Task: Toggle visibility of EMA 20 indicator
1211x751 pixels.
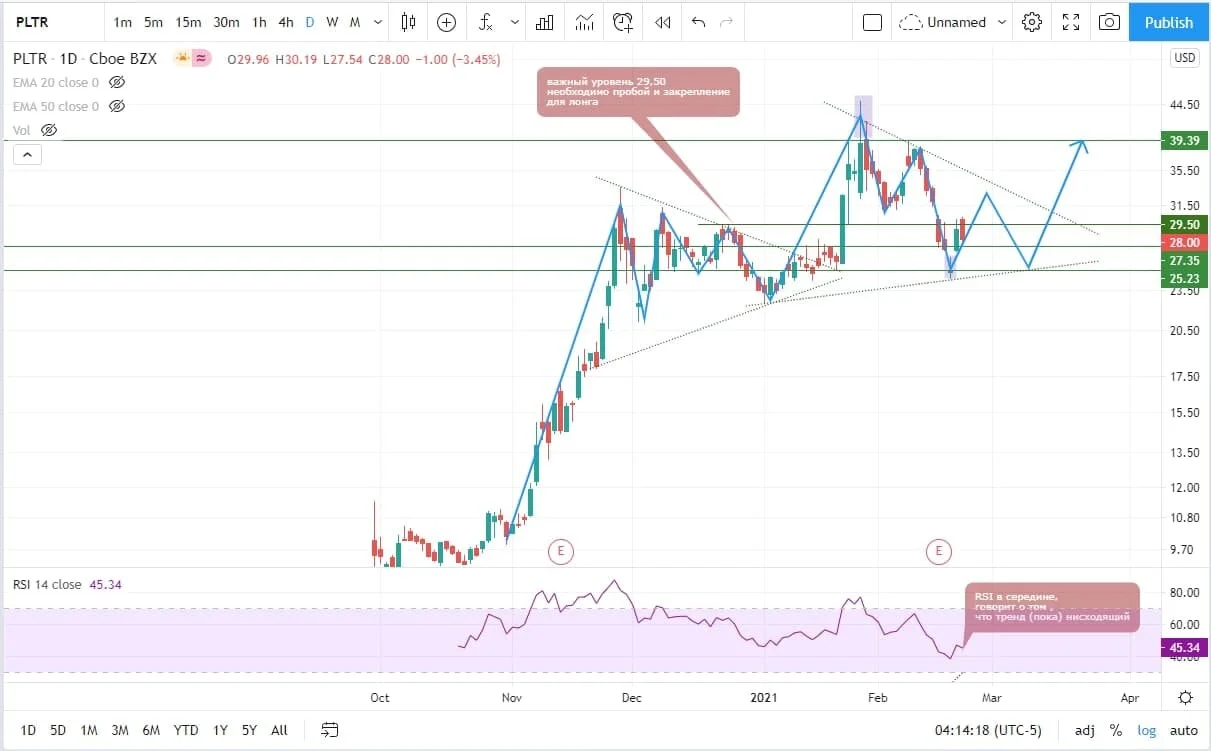Action: pos(117,82)
